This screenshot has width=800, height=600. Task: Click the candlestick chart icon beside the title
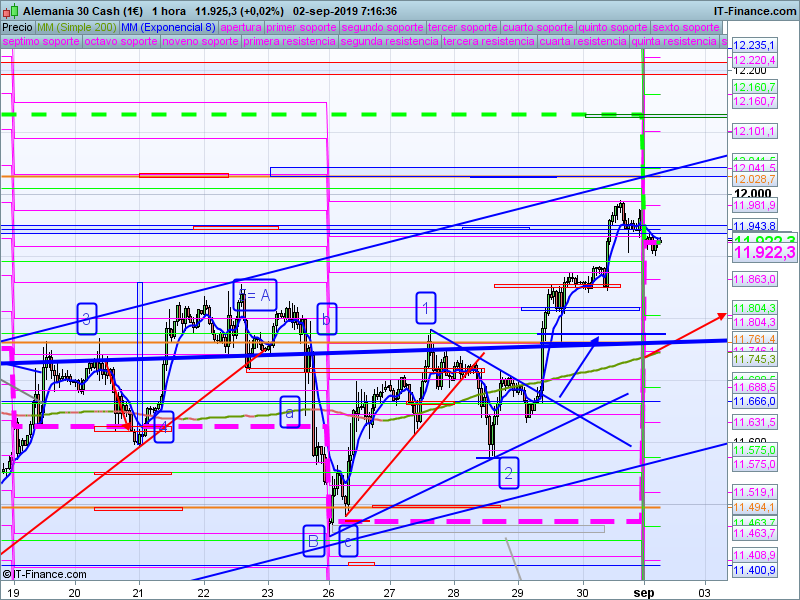10,11
